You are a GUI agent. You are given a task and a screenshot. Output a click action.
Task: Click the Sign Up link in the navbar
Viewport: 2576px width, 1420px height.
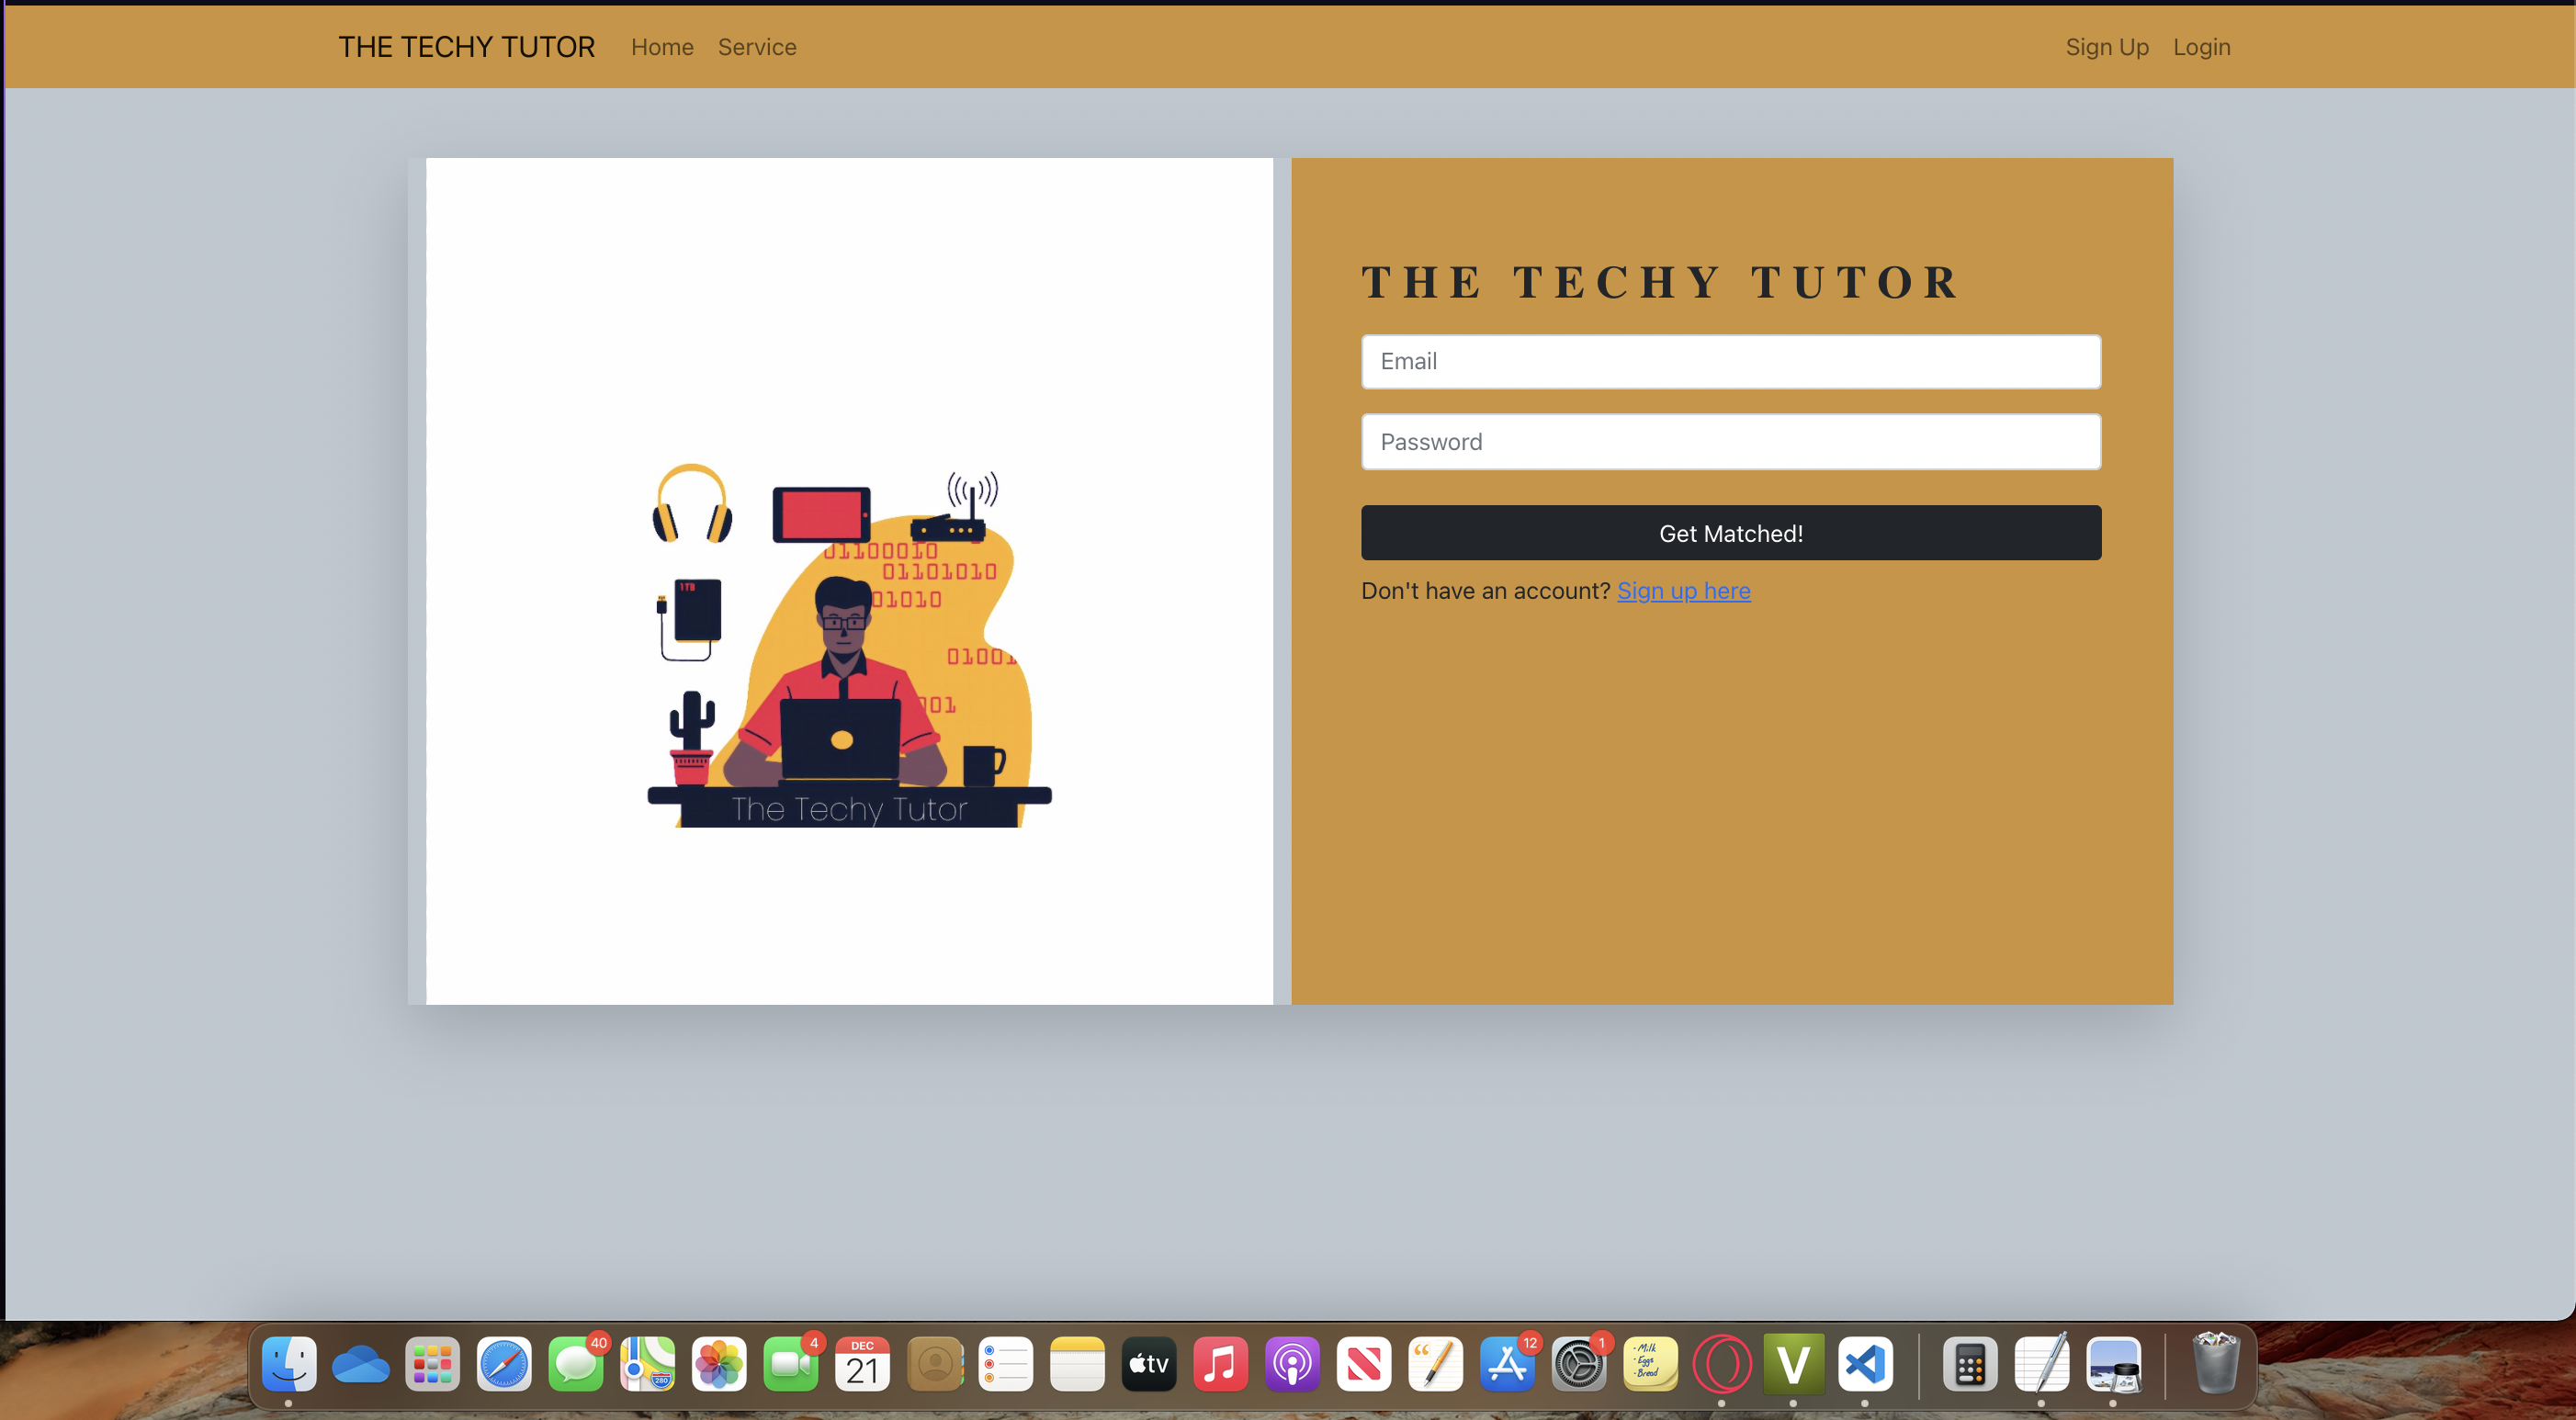click(2106, 46)
